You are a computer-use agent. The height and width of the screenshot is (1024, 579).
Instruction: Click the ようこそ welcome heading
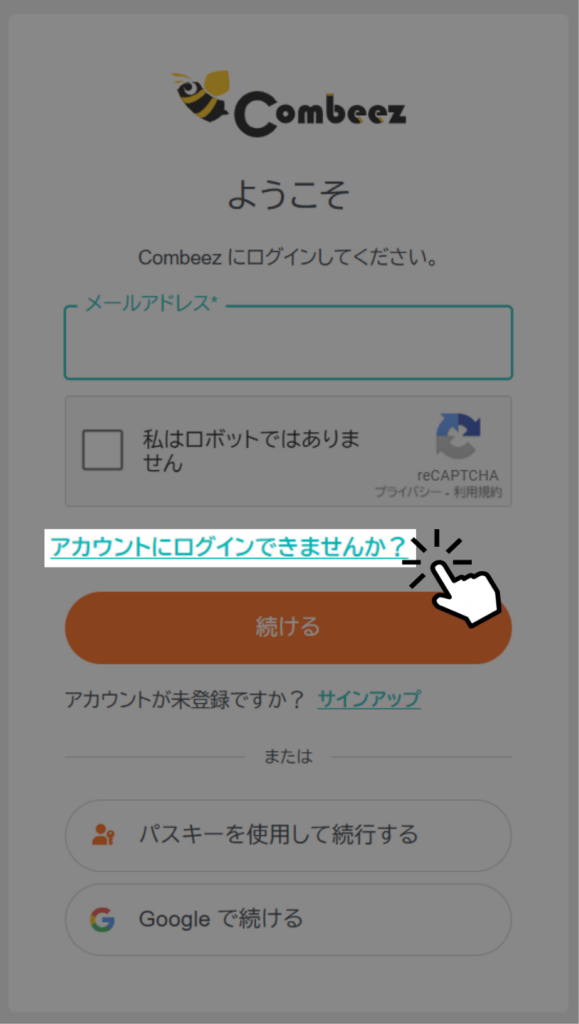click(x=289, y=195)
